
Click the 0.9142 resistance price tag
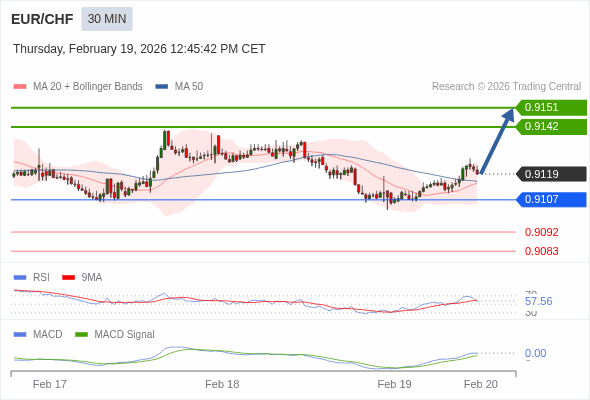point(551,126)
